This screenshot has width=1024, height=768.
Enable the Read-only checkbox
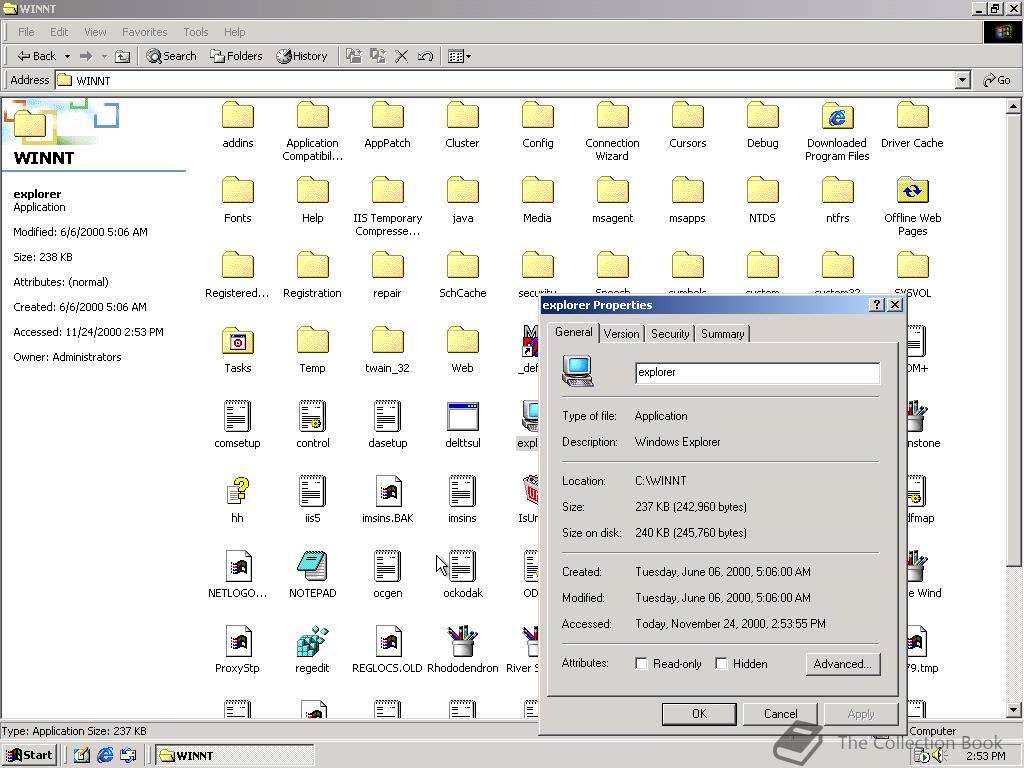pos(641,664)
